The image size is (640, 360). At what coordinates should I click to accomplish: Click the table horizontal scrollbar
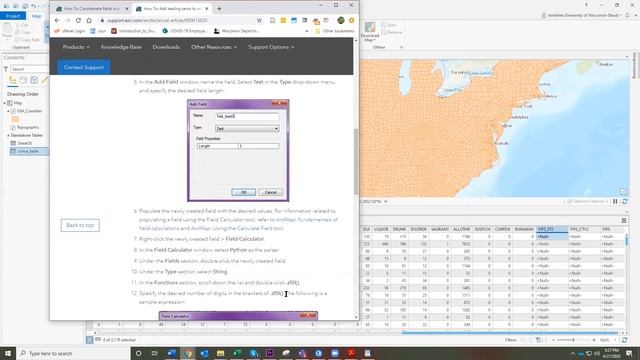tap(509, 333)
